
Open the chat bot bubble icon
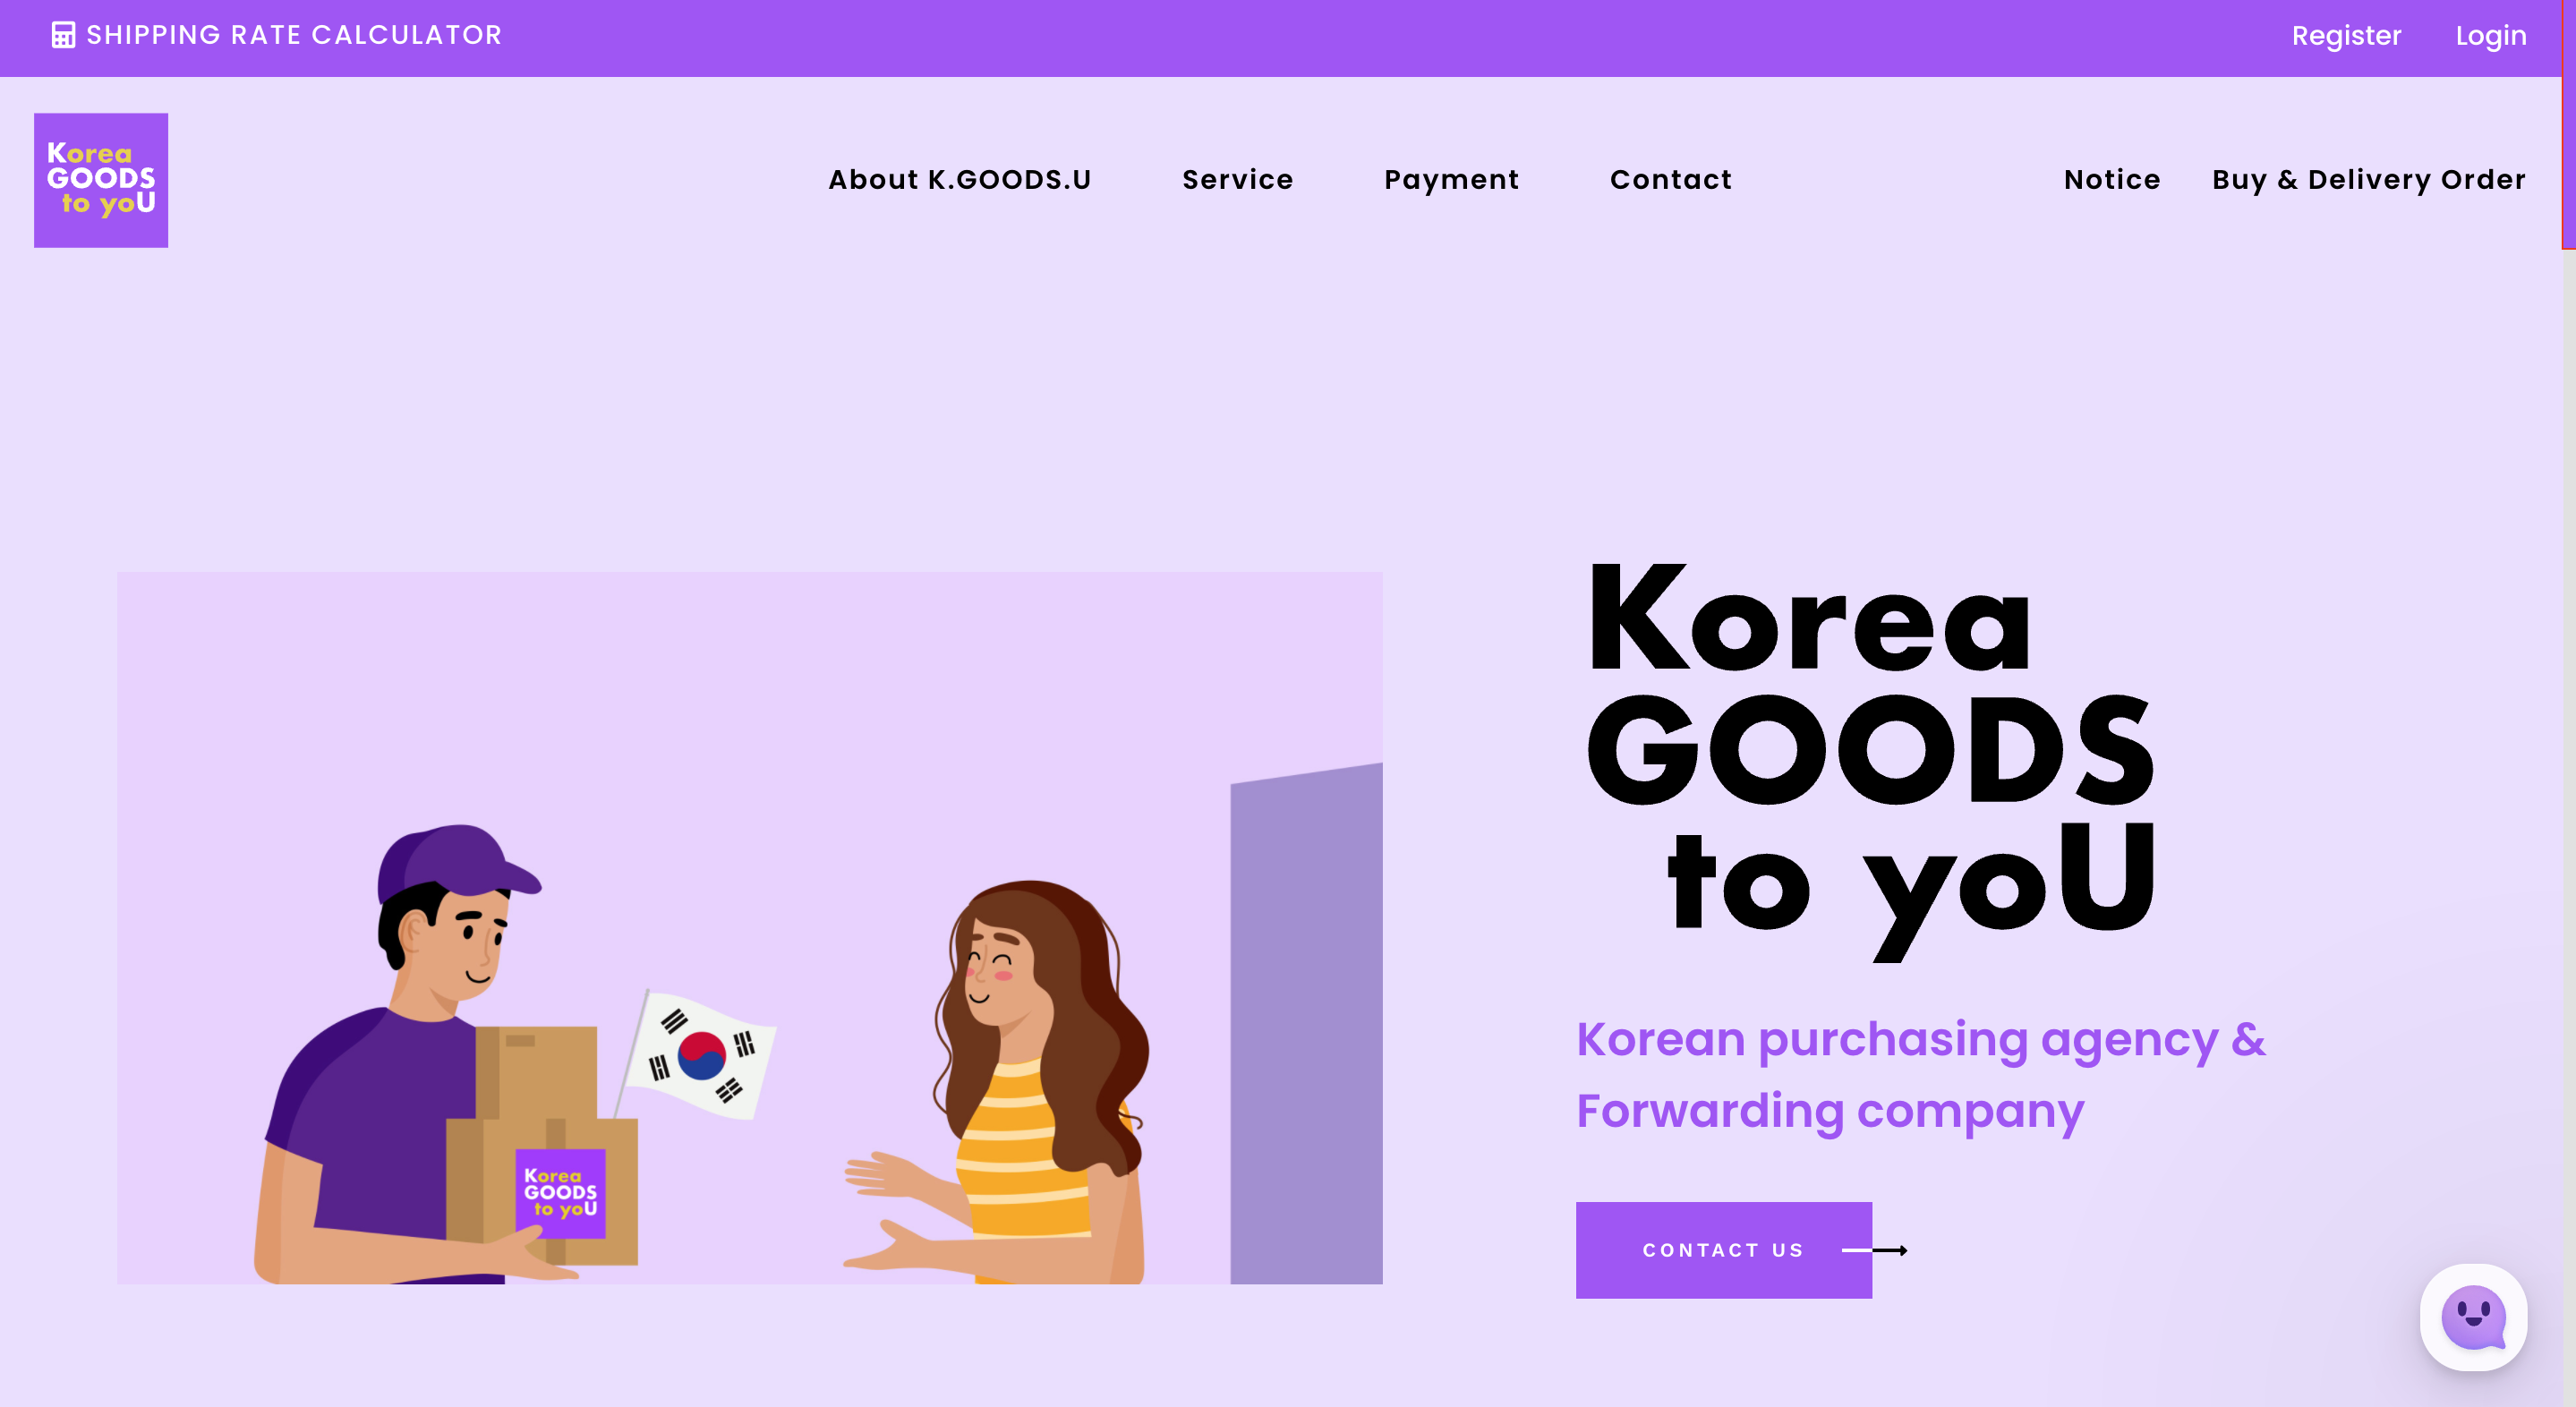point(2473,1317)
